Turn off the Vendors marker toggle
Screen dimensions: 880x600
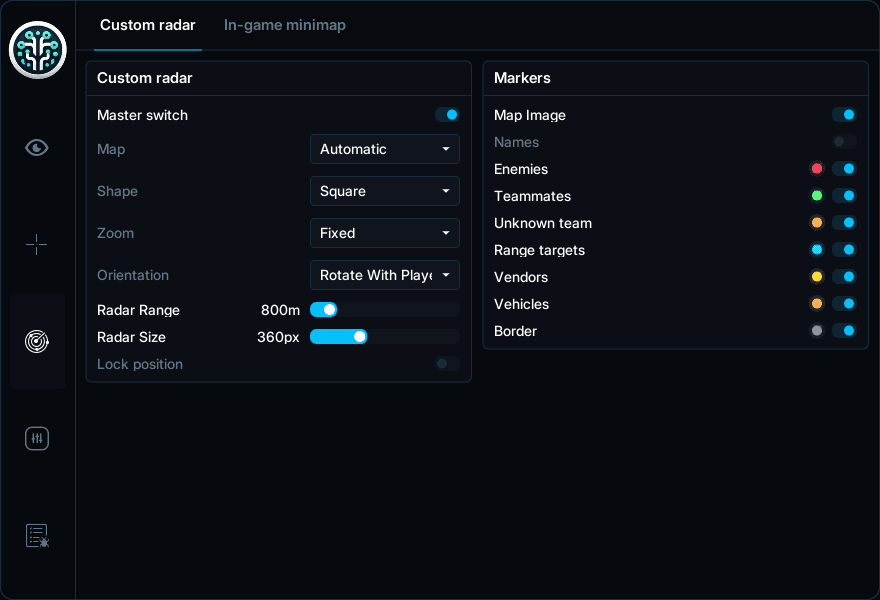pos(844,277)
